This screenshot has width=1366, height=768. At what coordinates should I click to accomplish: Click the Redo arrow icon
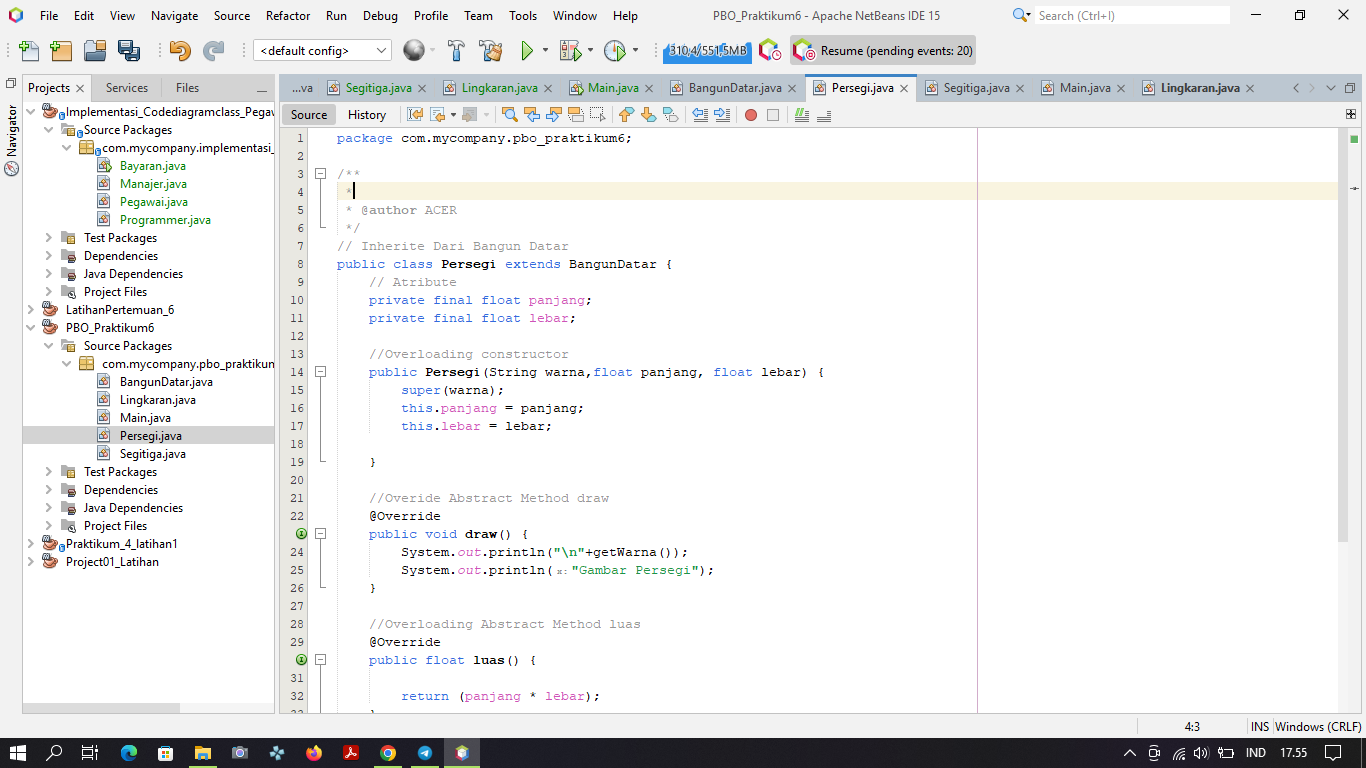click(214, 51)
